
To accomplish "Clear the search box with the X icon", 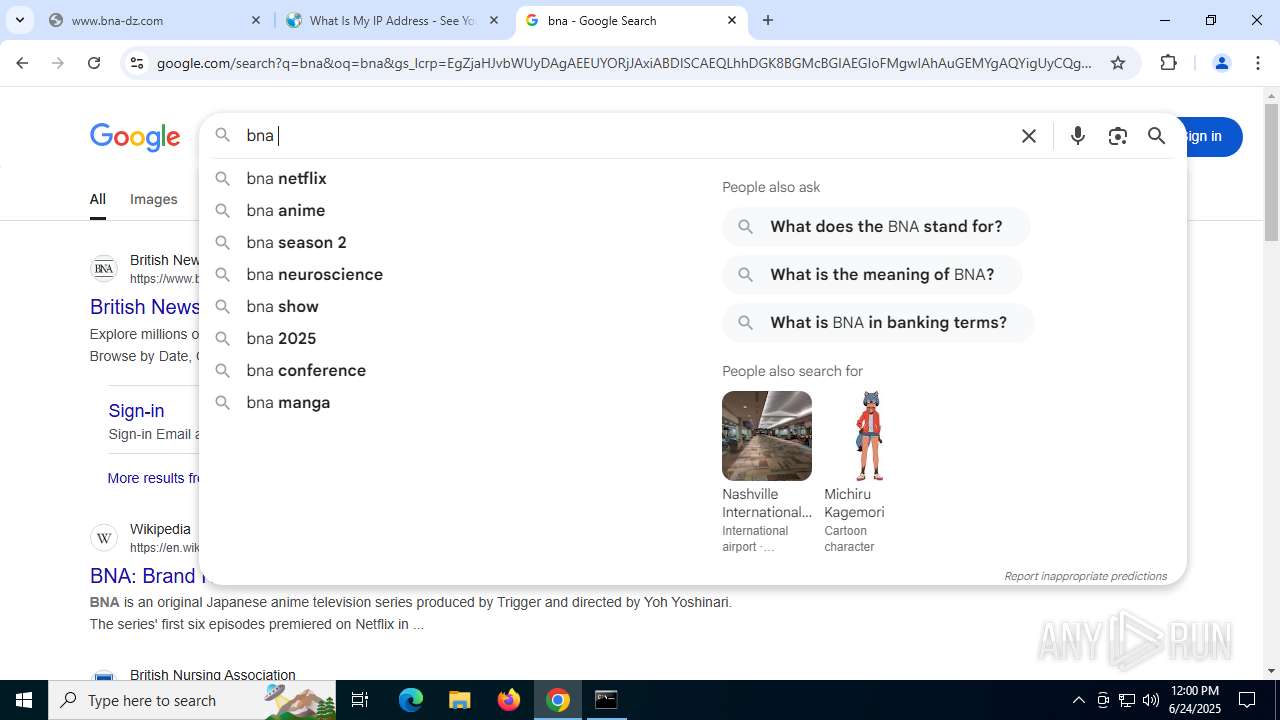I will (1028, 136).
